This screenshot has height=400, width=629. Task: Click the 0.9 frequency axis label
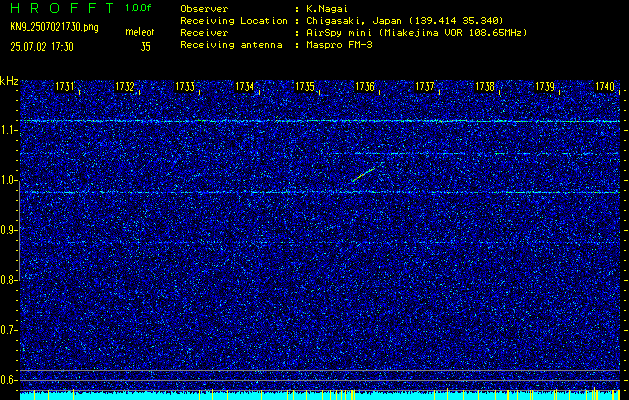tap(8, 230)
